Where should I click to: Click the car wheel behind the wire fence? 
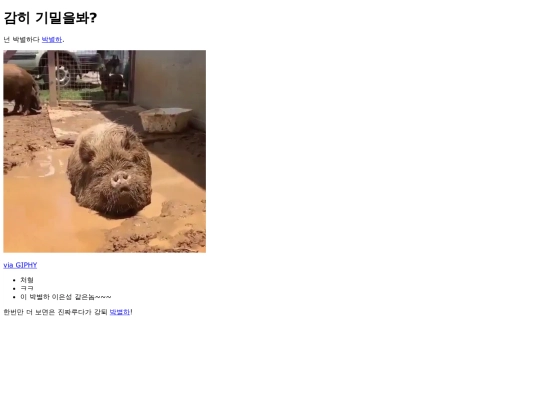(x=62, y=75)
